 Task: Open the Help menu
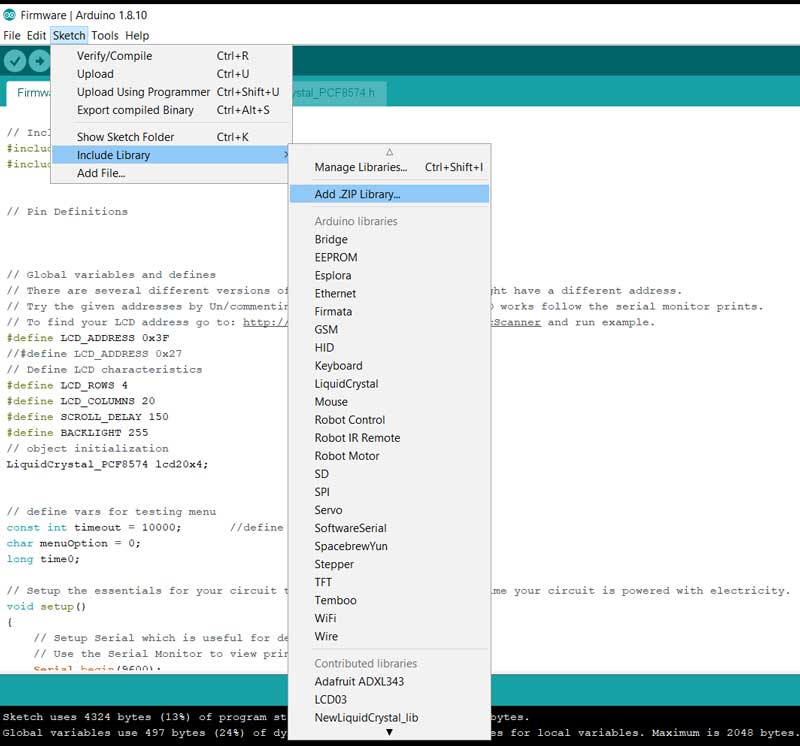137,36
